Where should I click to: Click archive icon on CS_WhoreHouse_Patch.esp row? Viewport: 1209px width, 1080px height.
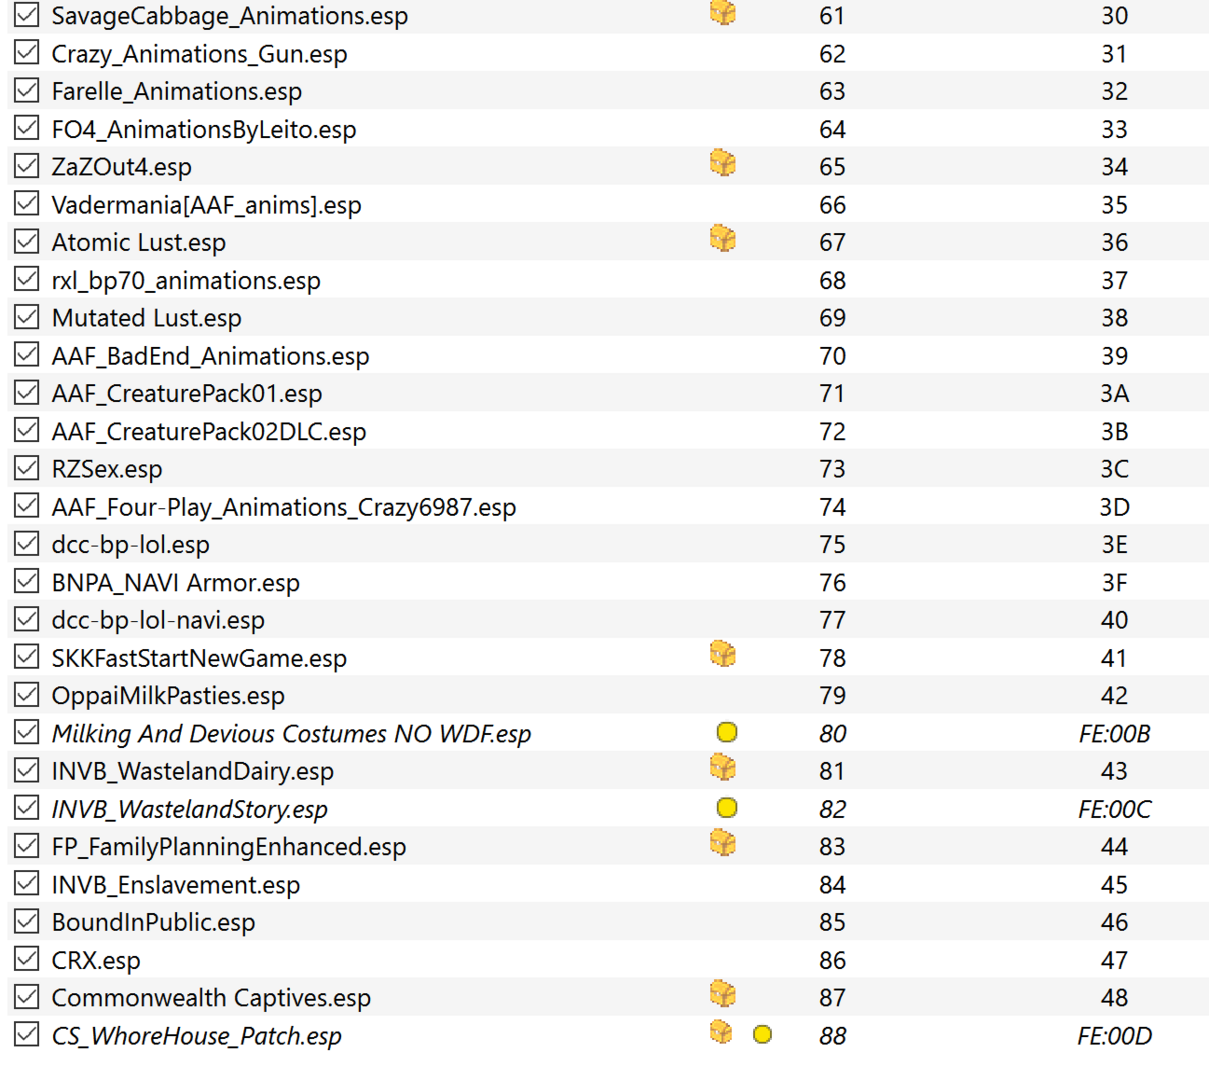721,1032
